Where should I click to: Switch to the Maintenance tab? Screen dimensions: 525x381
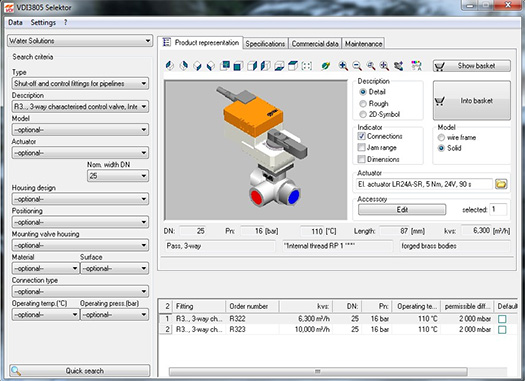tap(363, 44)
